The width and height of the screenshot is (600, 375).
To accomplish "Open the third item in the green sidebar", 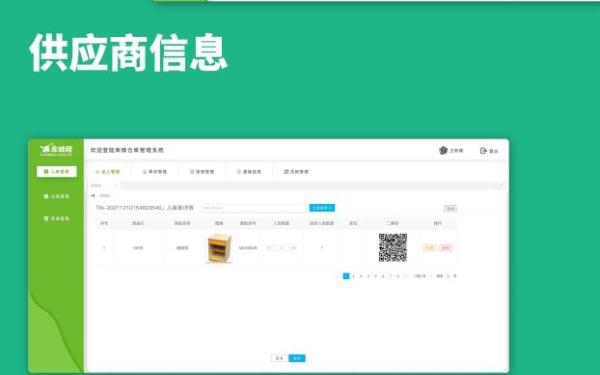I will [x=57, y=218].
